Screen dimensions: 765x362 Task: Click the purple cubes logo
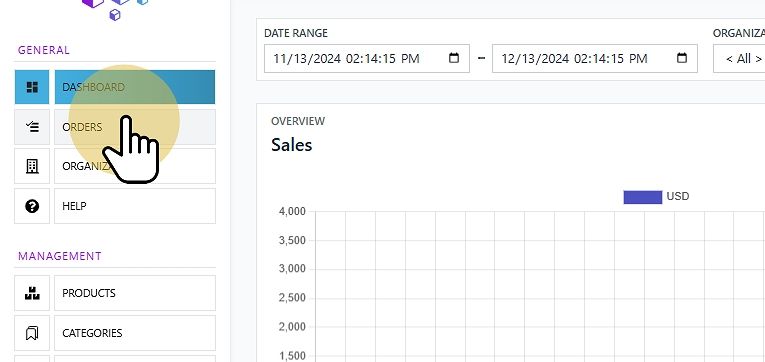click(115, 8)
